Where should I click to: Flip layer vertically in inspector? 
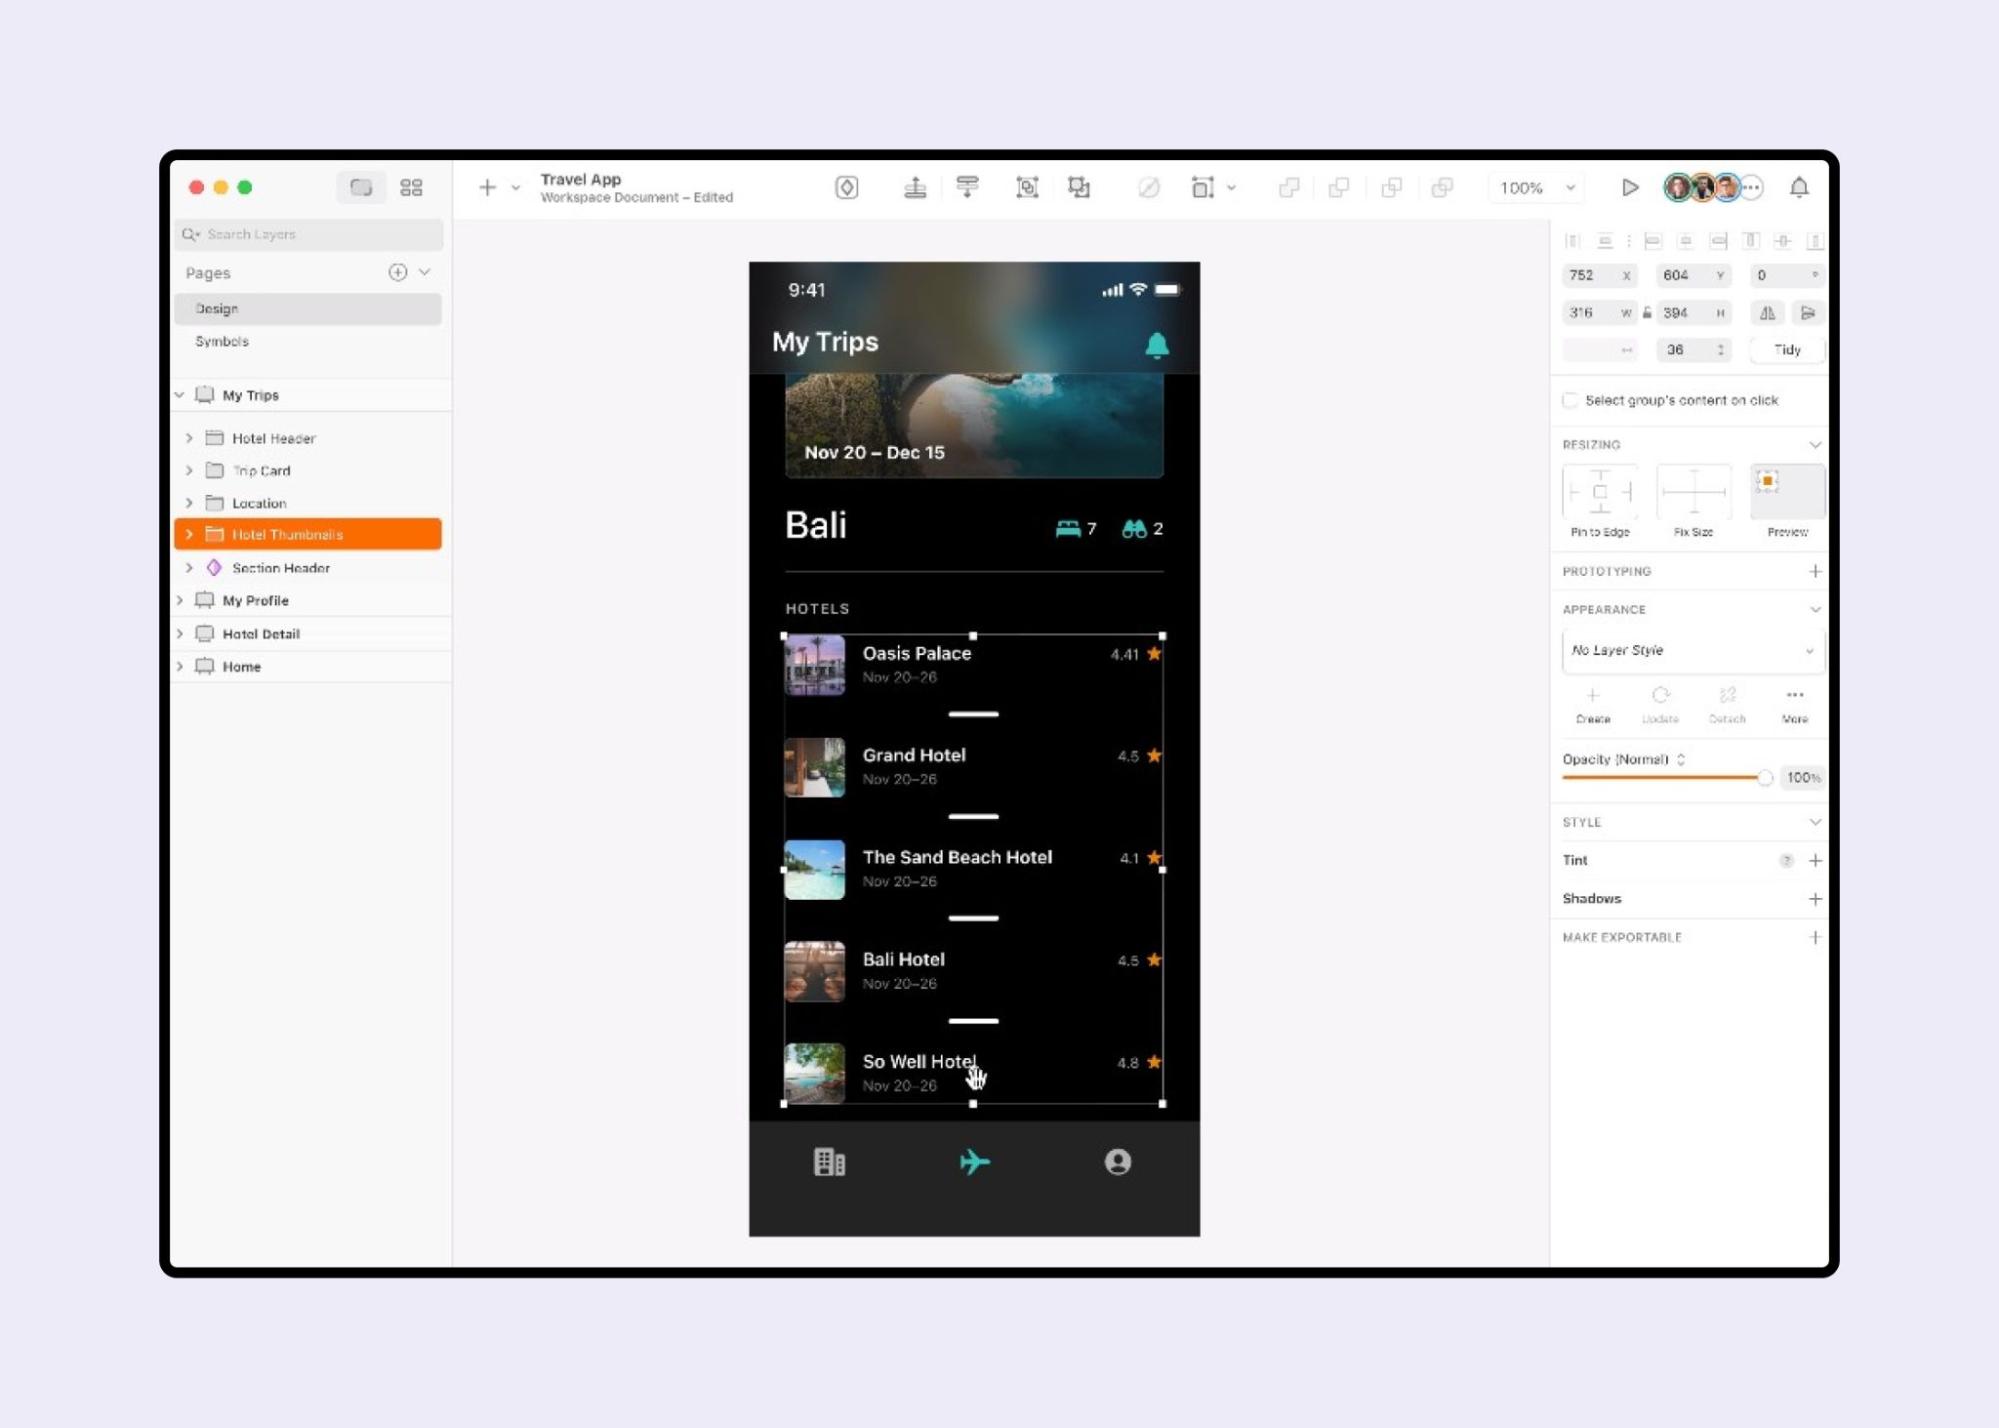click(1808, 313)
